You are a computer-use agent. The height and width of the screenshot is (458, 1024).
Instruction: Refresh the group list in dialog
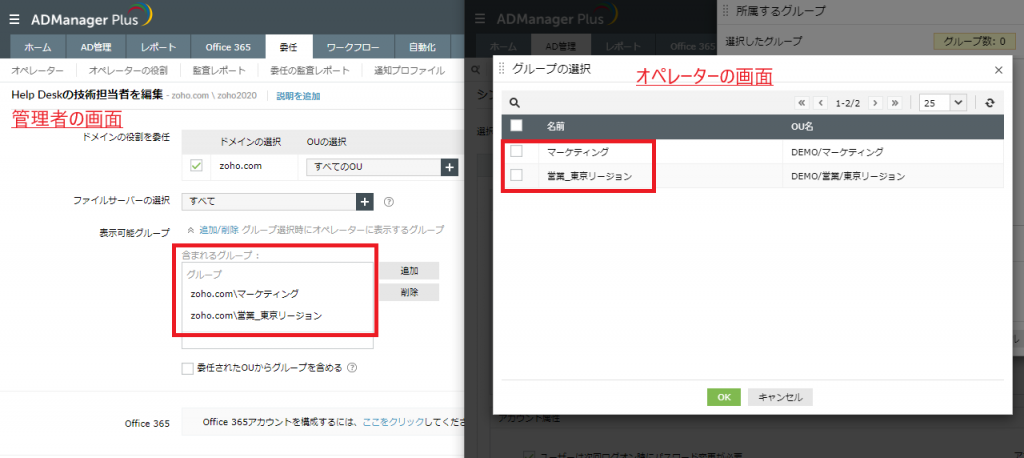pos(990,103)
